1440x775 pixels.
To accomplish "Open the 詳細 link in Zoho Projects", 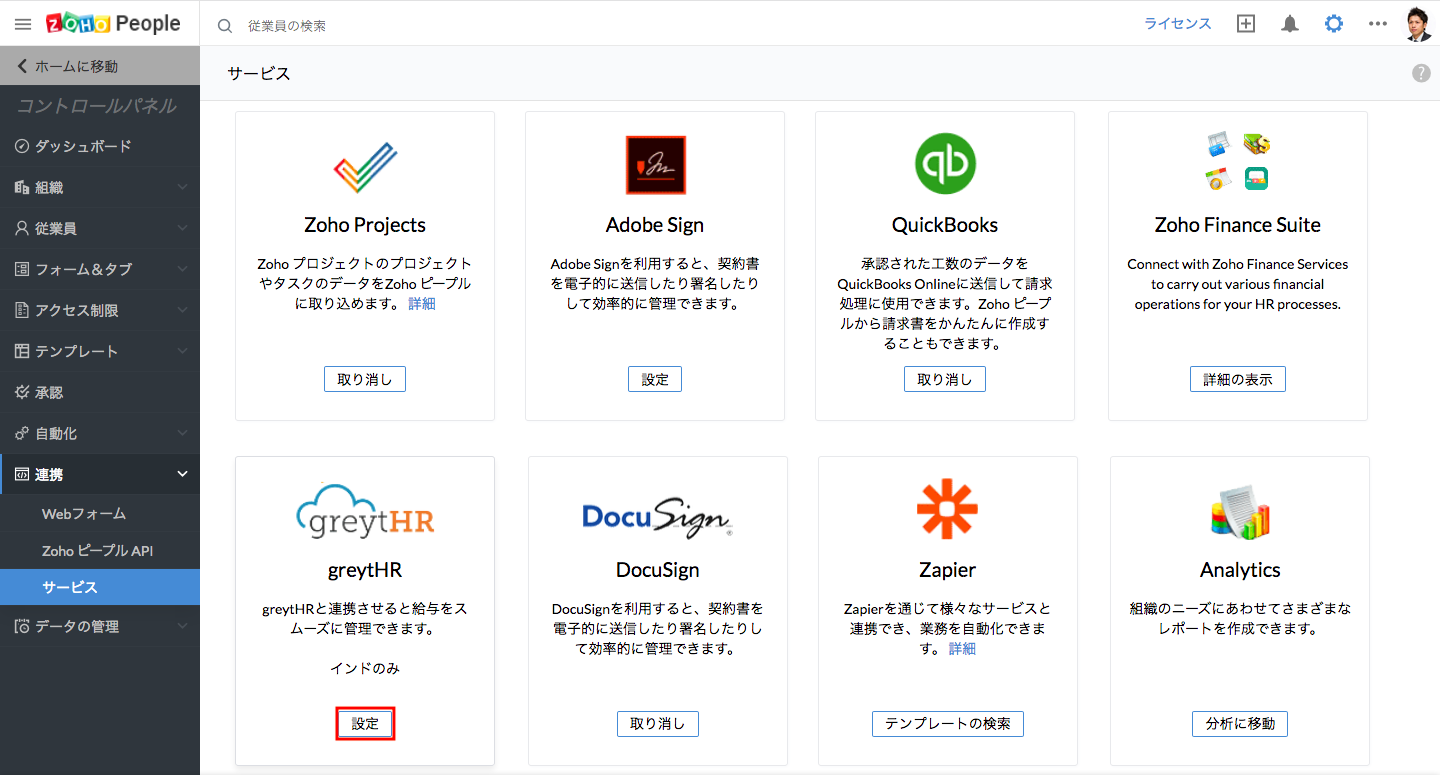I will [x=422, y=303].
